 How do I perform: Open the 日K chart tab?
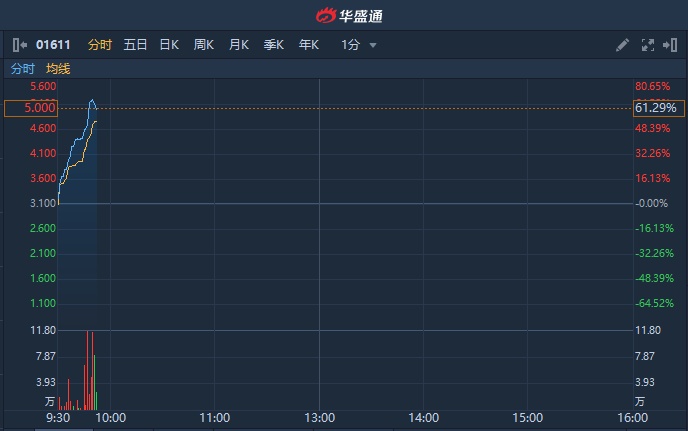coord(169,45)
